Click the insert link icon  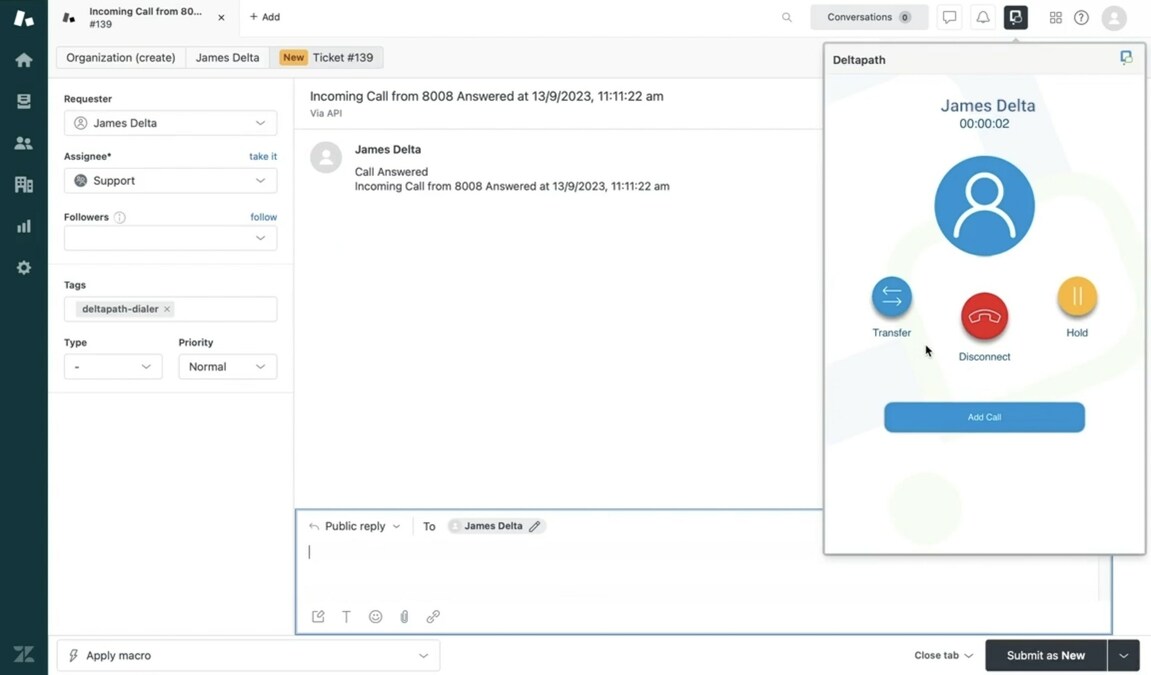pos(433,616)
